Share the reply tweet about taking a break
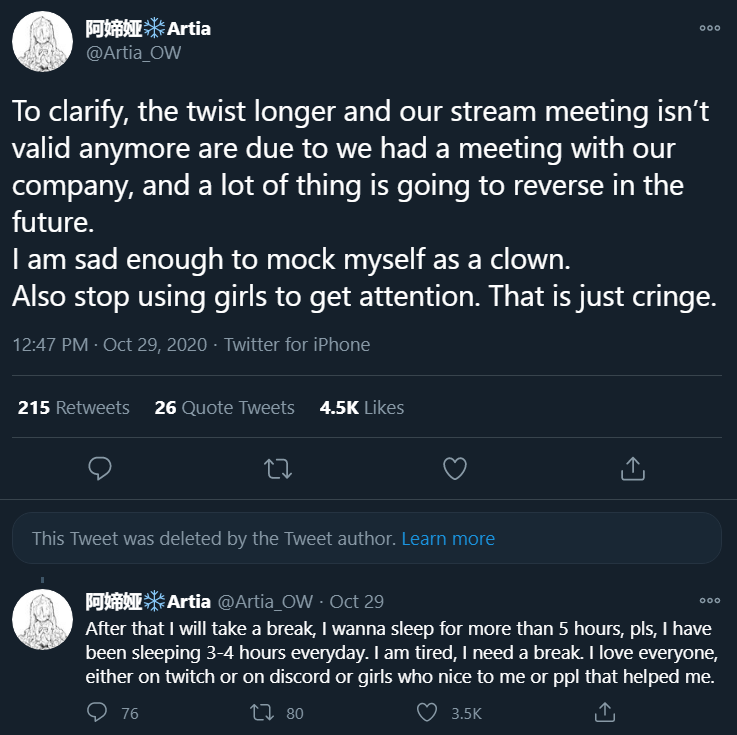The height and width of the screenshot is (735, 737). (604, 712)
